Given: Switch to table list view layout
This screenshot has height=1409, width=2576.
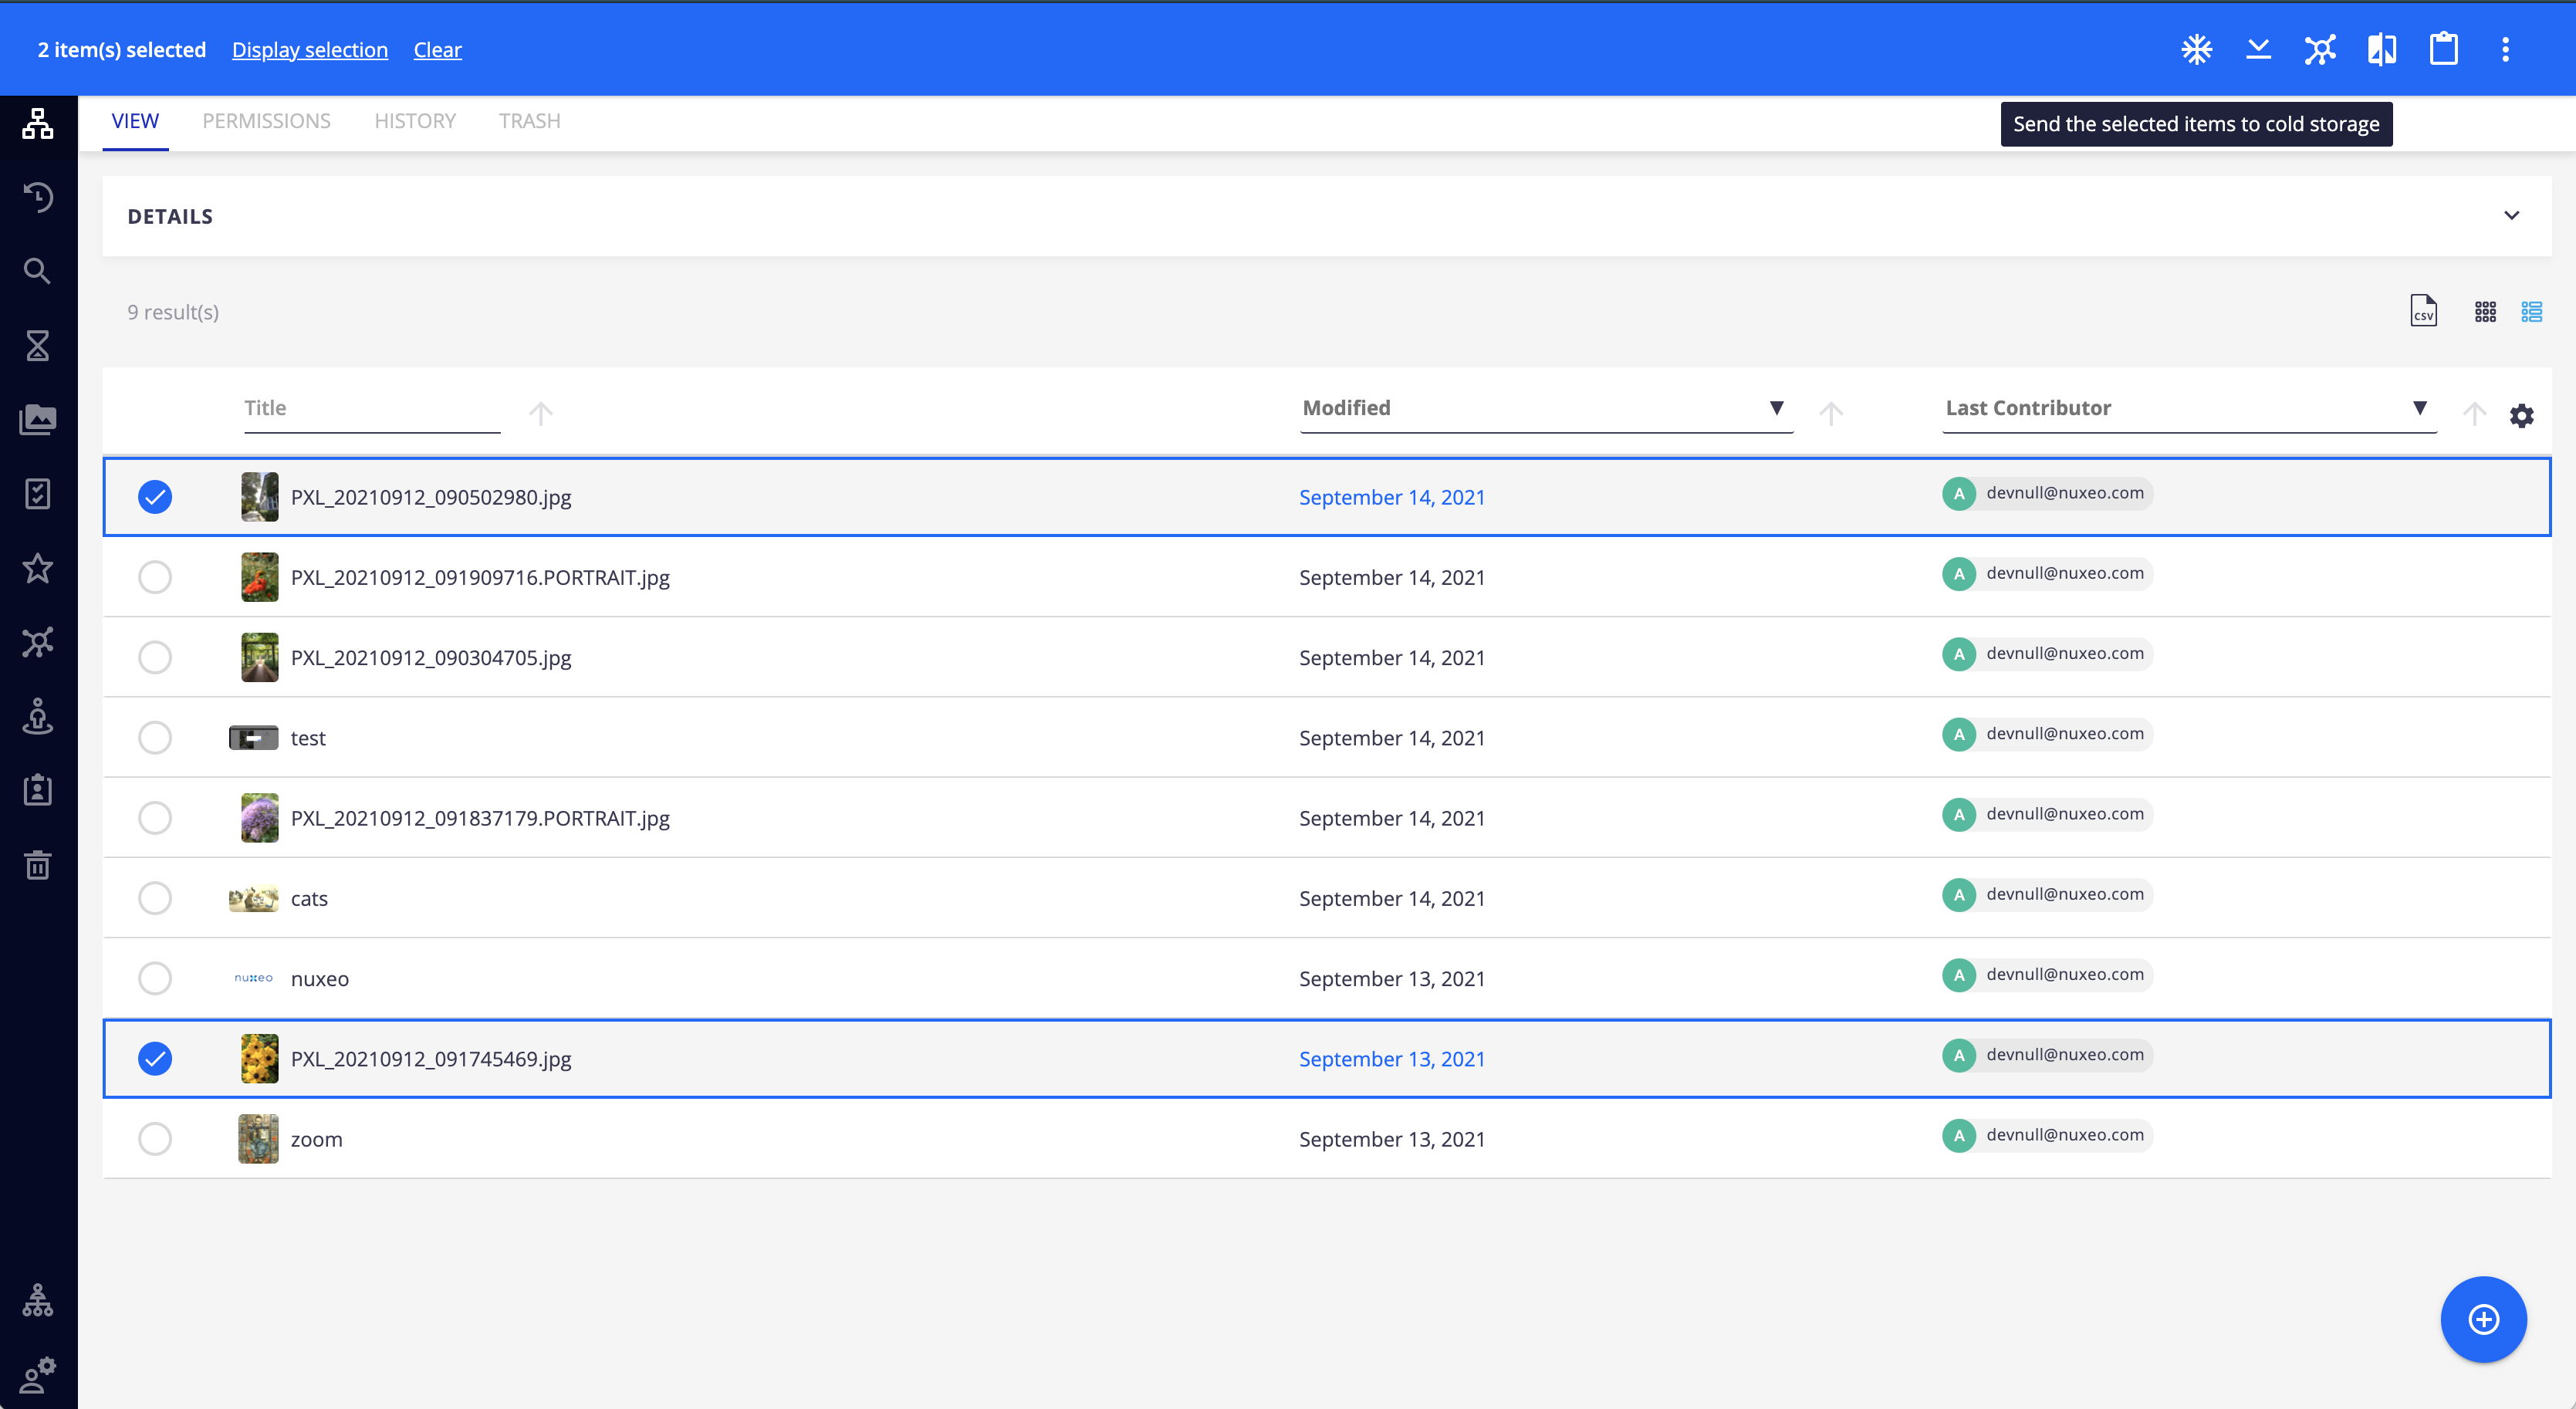Looking at the screenshot, I should (x=2531, y=312).
